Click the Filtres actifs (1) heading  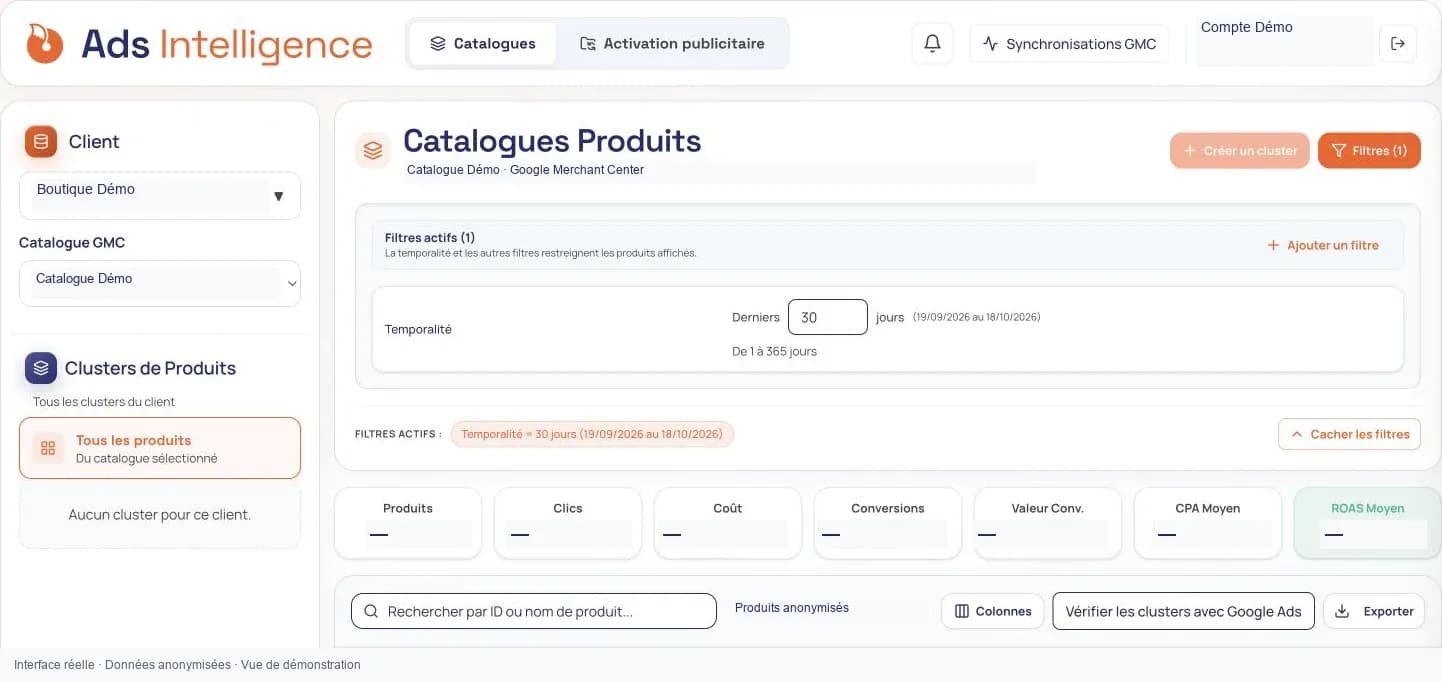[x=430, y=238]
